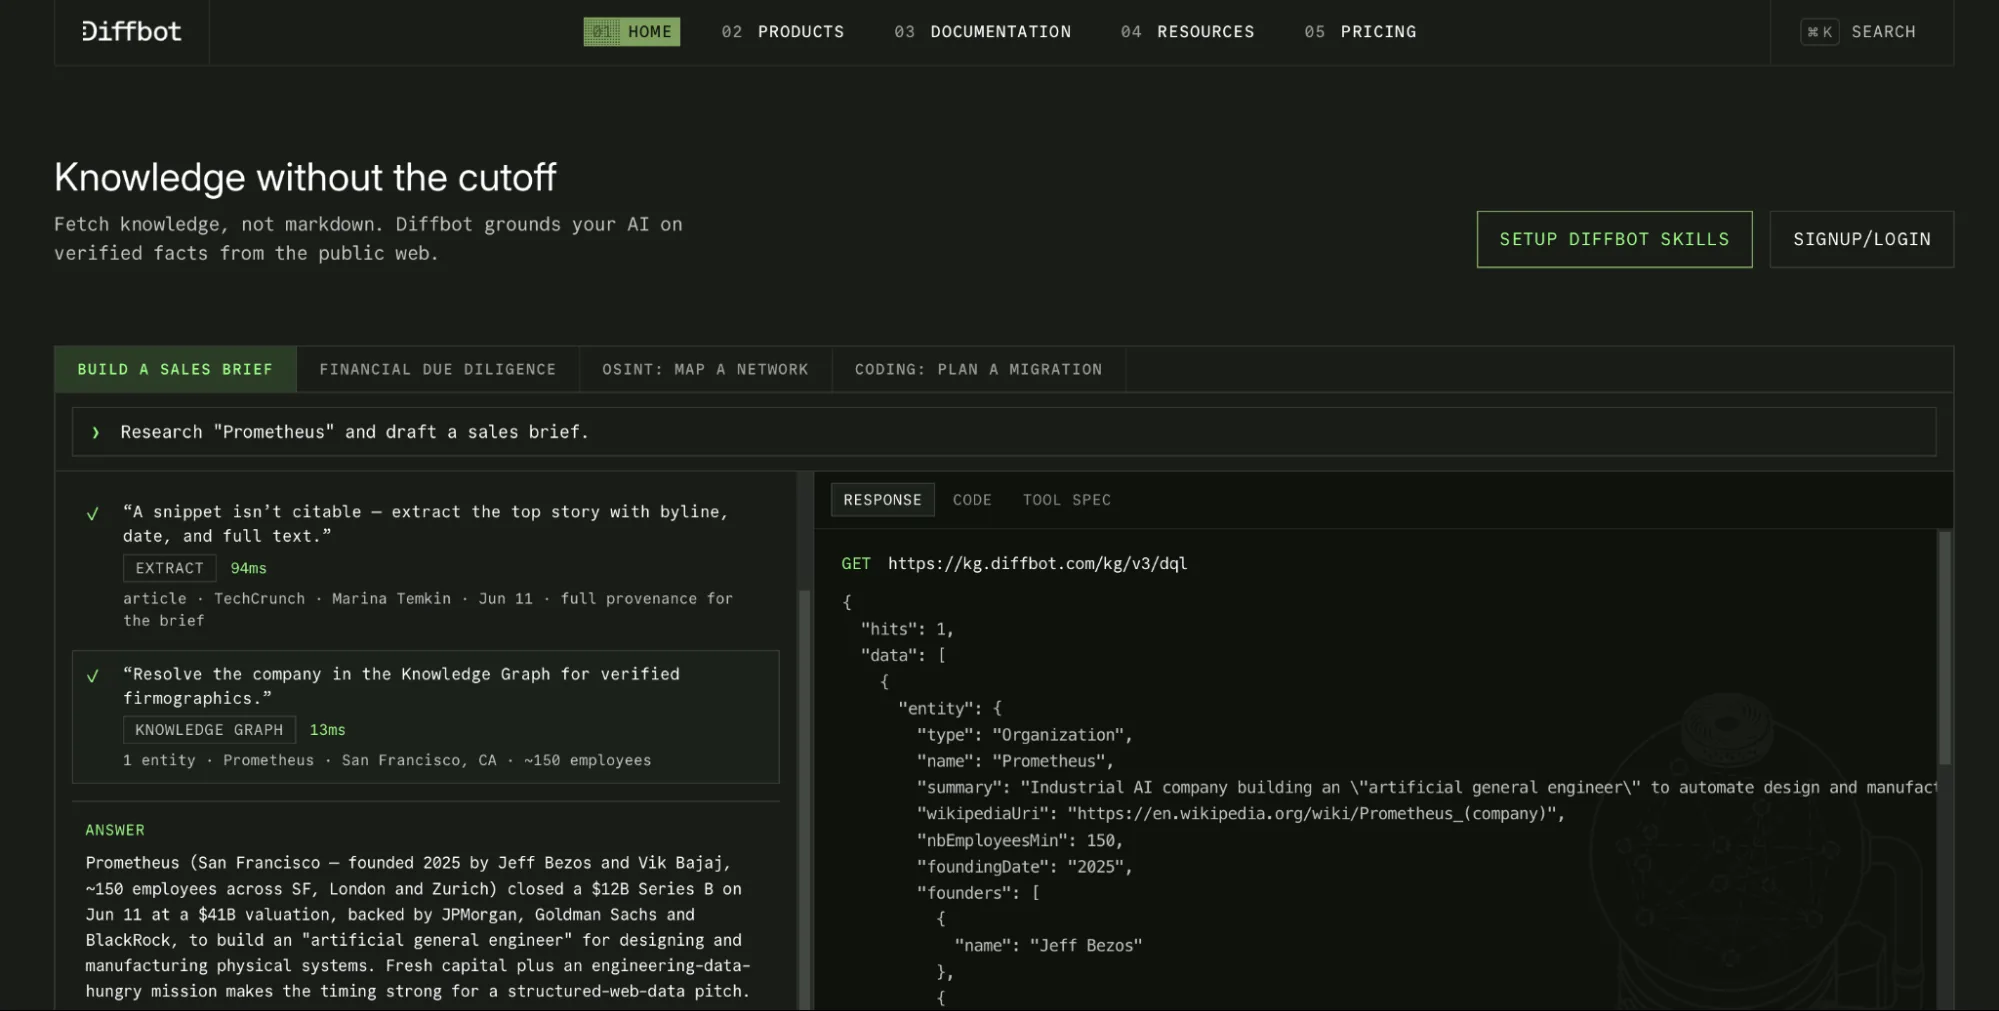The image size is (1999, 1011).
Task: Click the "hits": 1 JSON line
Action: 907,629
